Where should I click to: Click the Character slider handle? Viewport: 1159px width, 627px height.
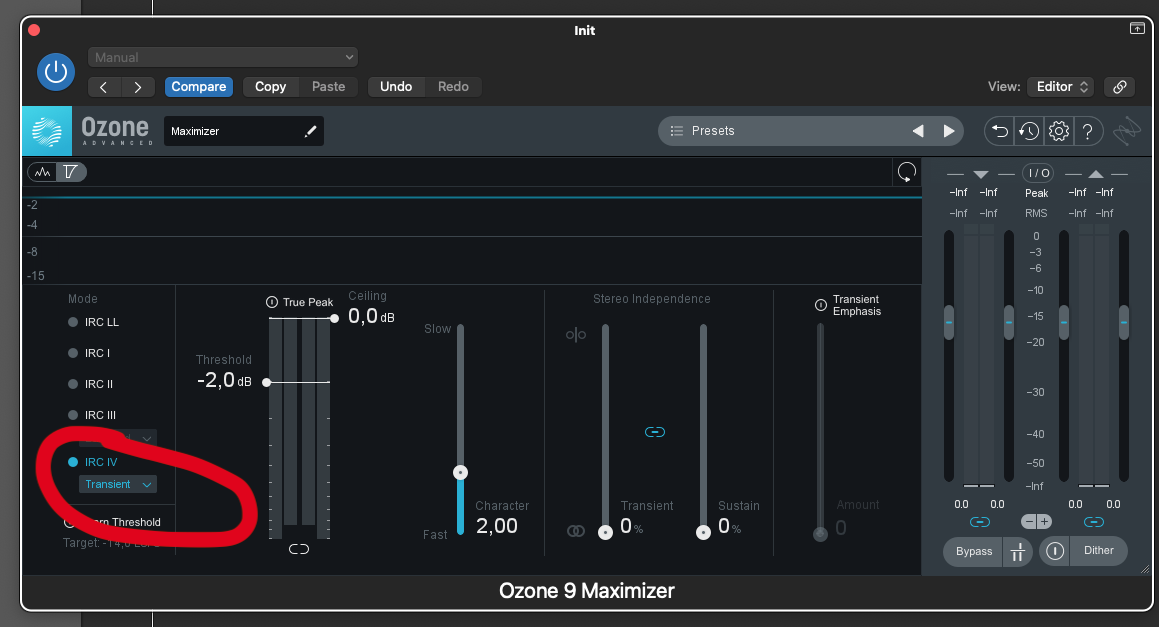460,472
